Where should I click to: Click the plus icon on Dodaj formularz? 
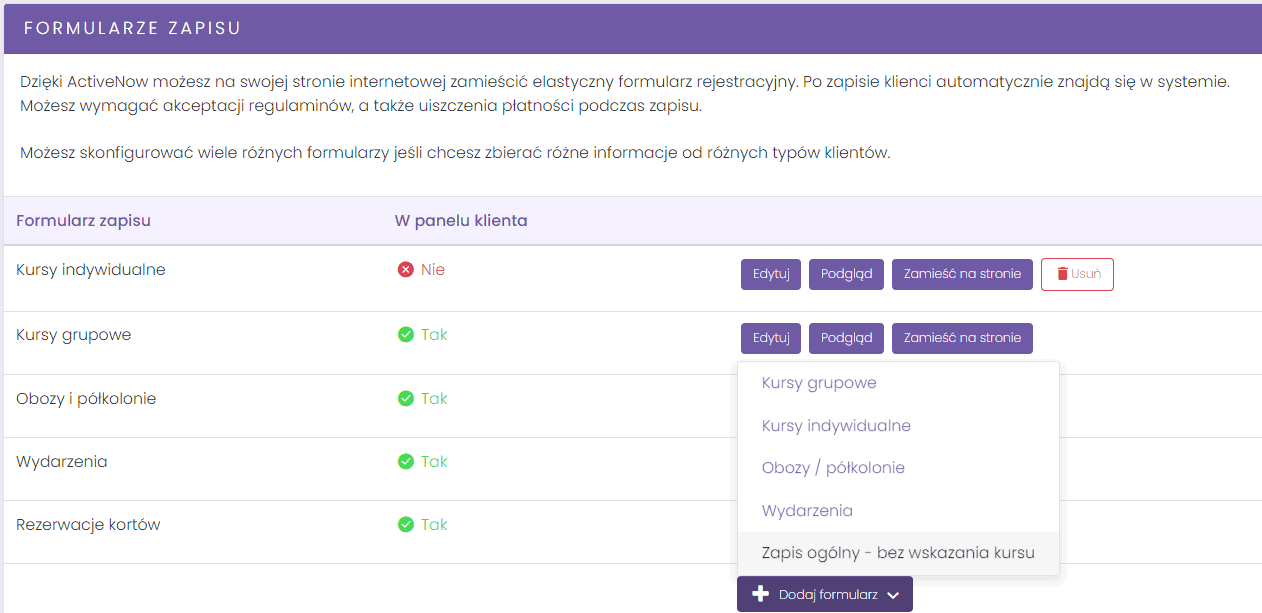click(x=760, y=594)
